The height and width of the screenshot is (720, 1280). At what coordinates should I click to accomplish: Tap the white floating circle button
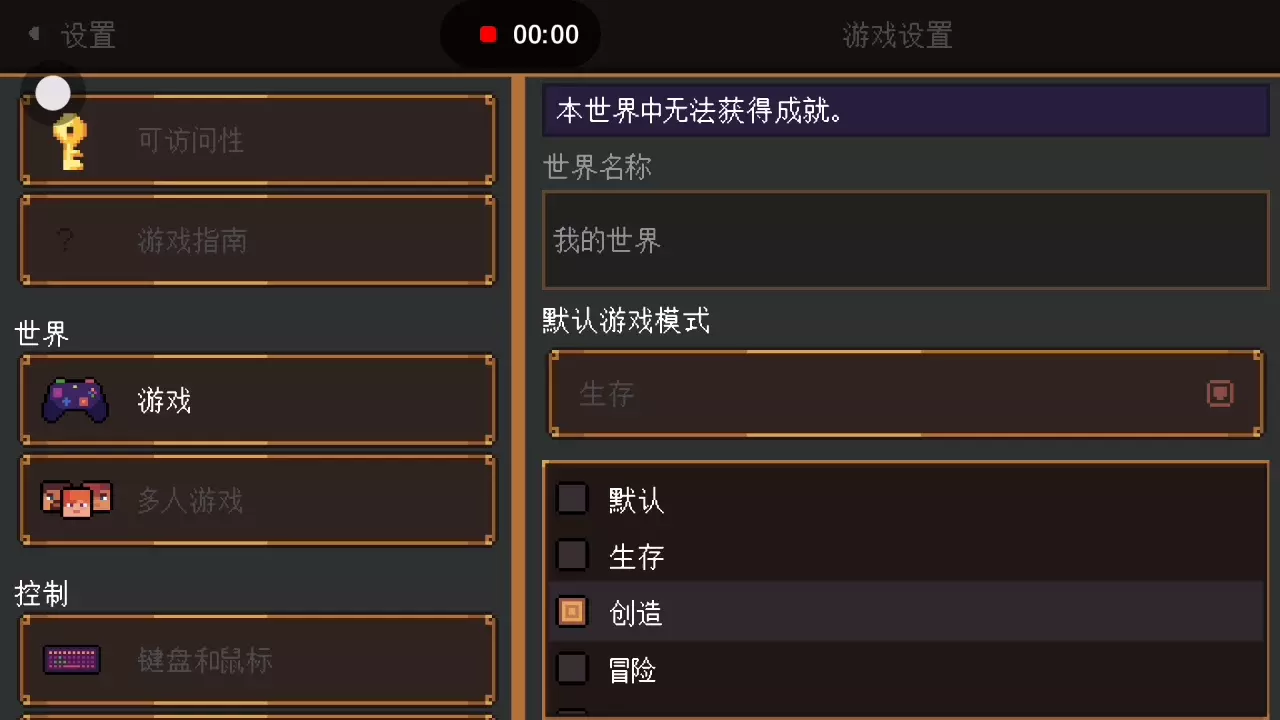[x=53, y=94]
